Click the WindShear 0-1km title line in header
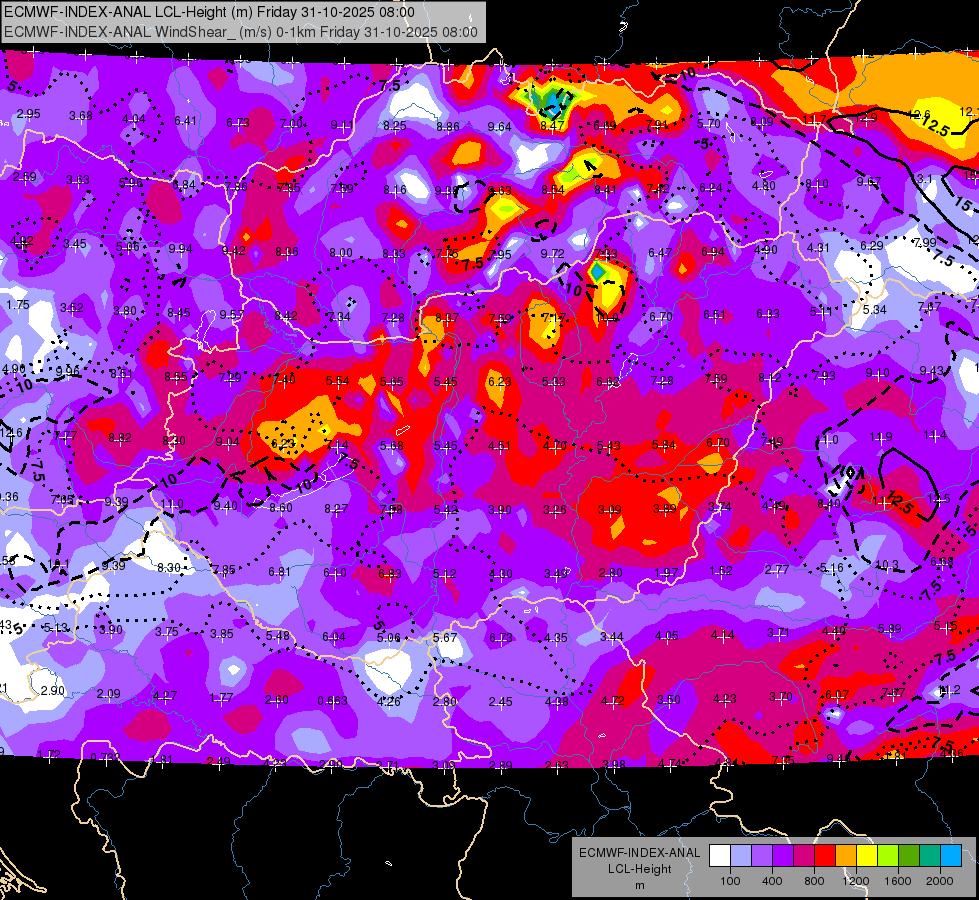This screenshot has width=979, height=900. [241, 32]
